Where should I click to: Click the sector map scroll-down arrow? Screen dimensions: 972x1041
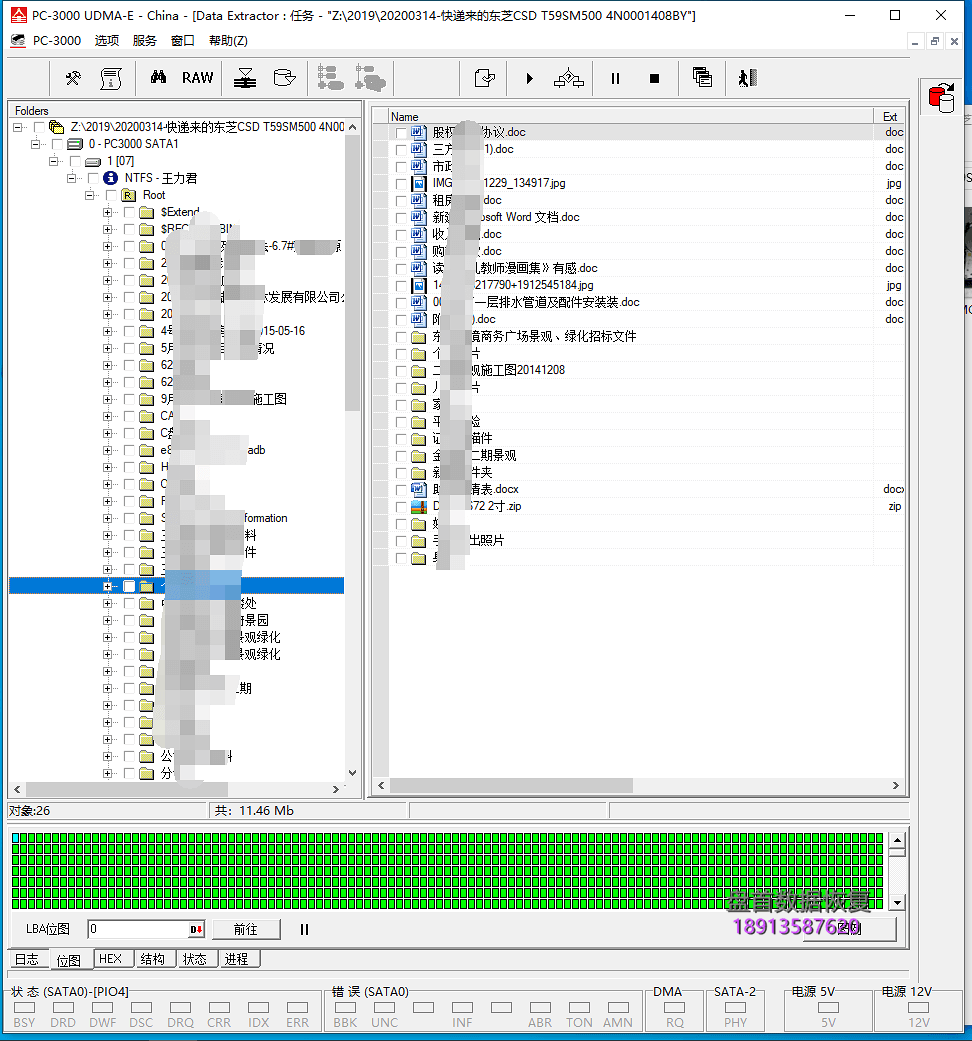click(x=898, y=902)
